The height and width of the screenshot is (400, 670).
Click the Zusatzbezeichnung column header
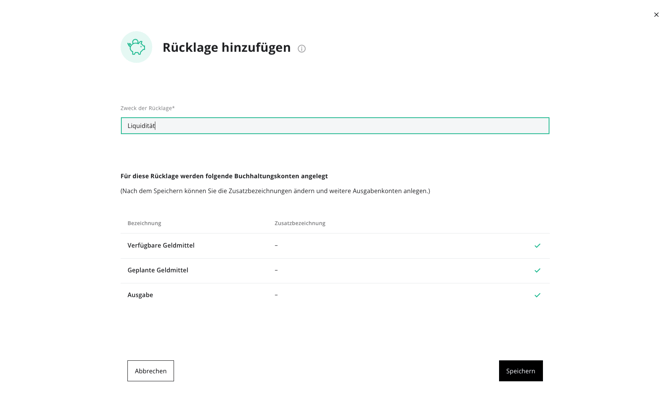[300, 223]
